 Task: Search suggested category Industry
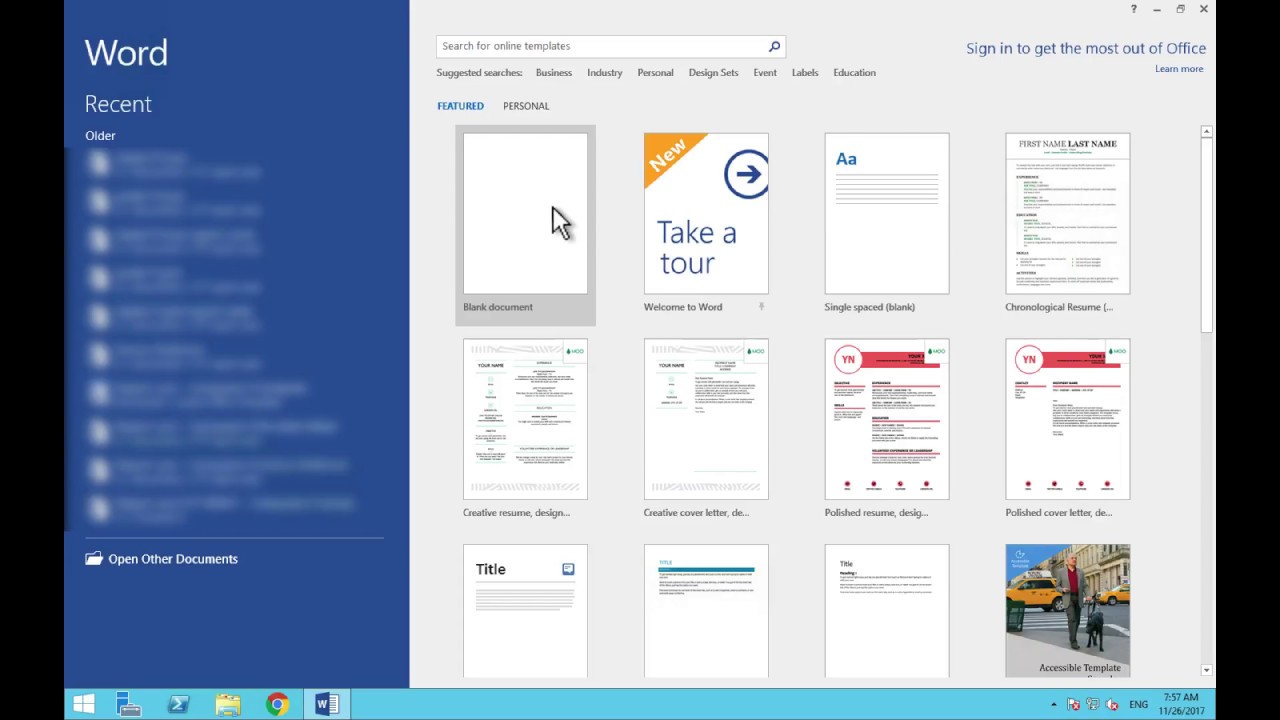click(605, 73)
